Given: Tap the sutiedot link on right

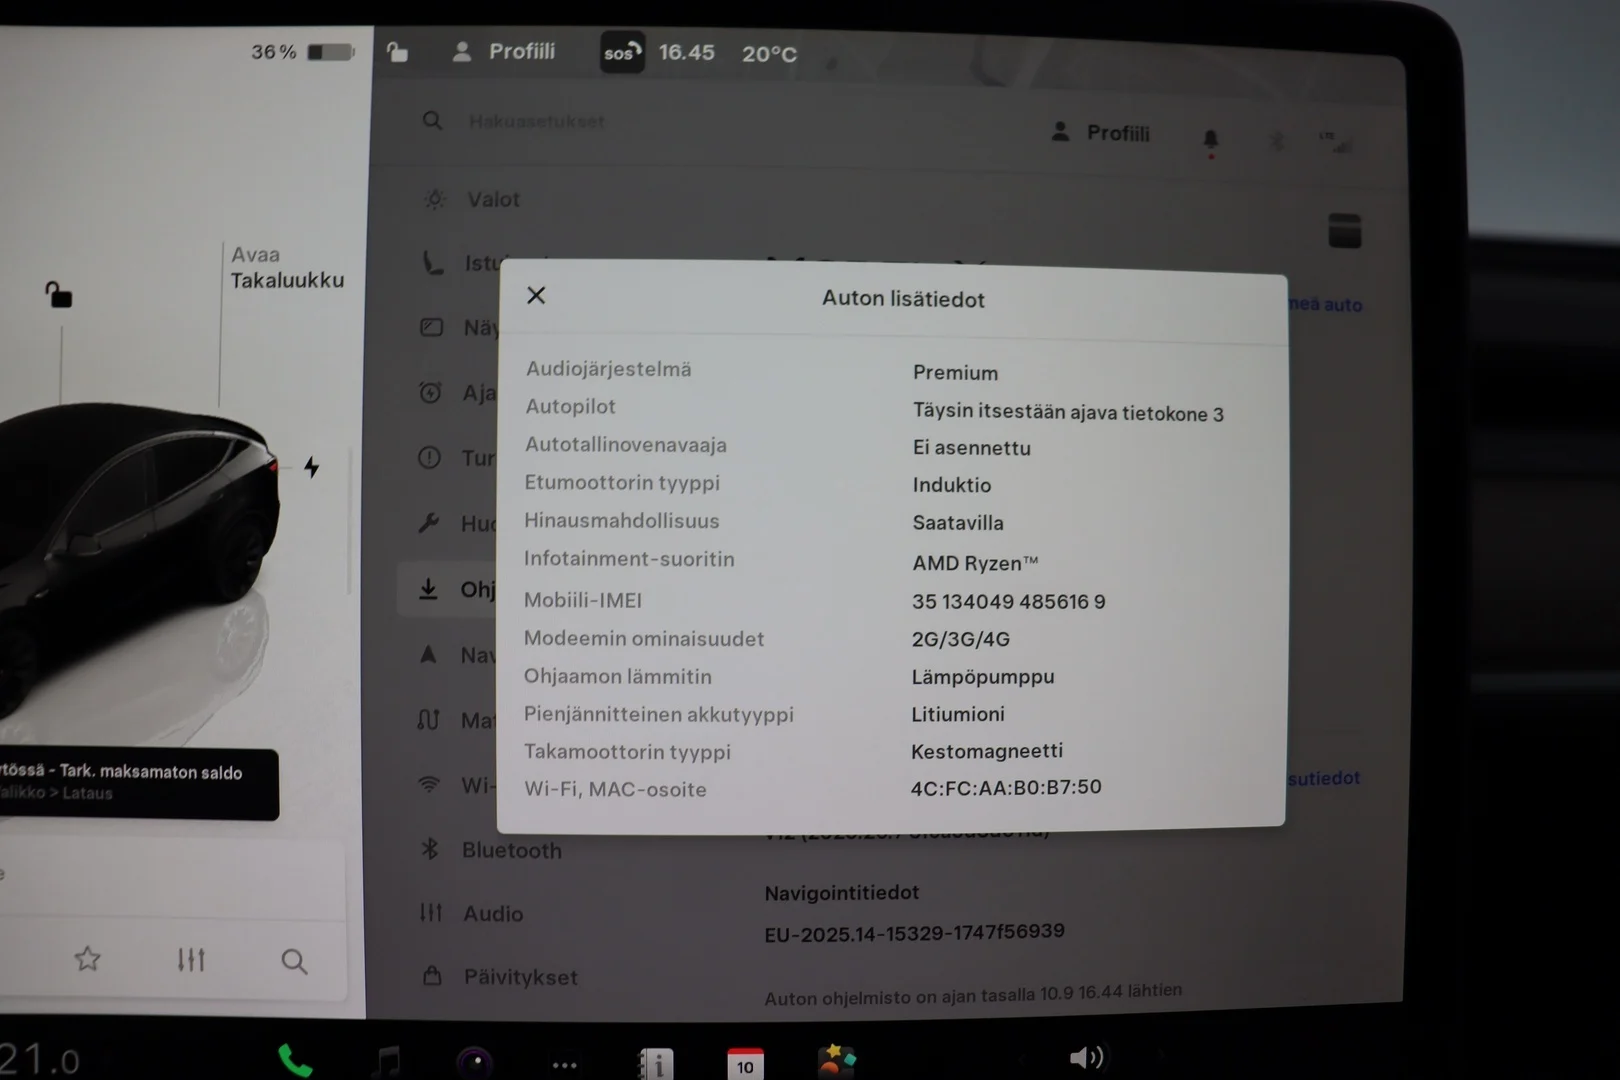Looking at the screenshot, I should coord(1324,778).
